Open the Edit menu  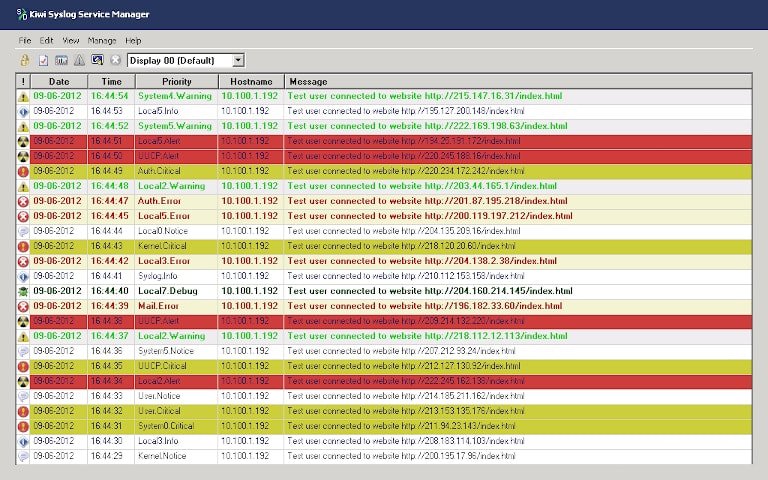47,41
